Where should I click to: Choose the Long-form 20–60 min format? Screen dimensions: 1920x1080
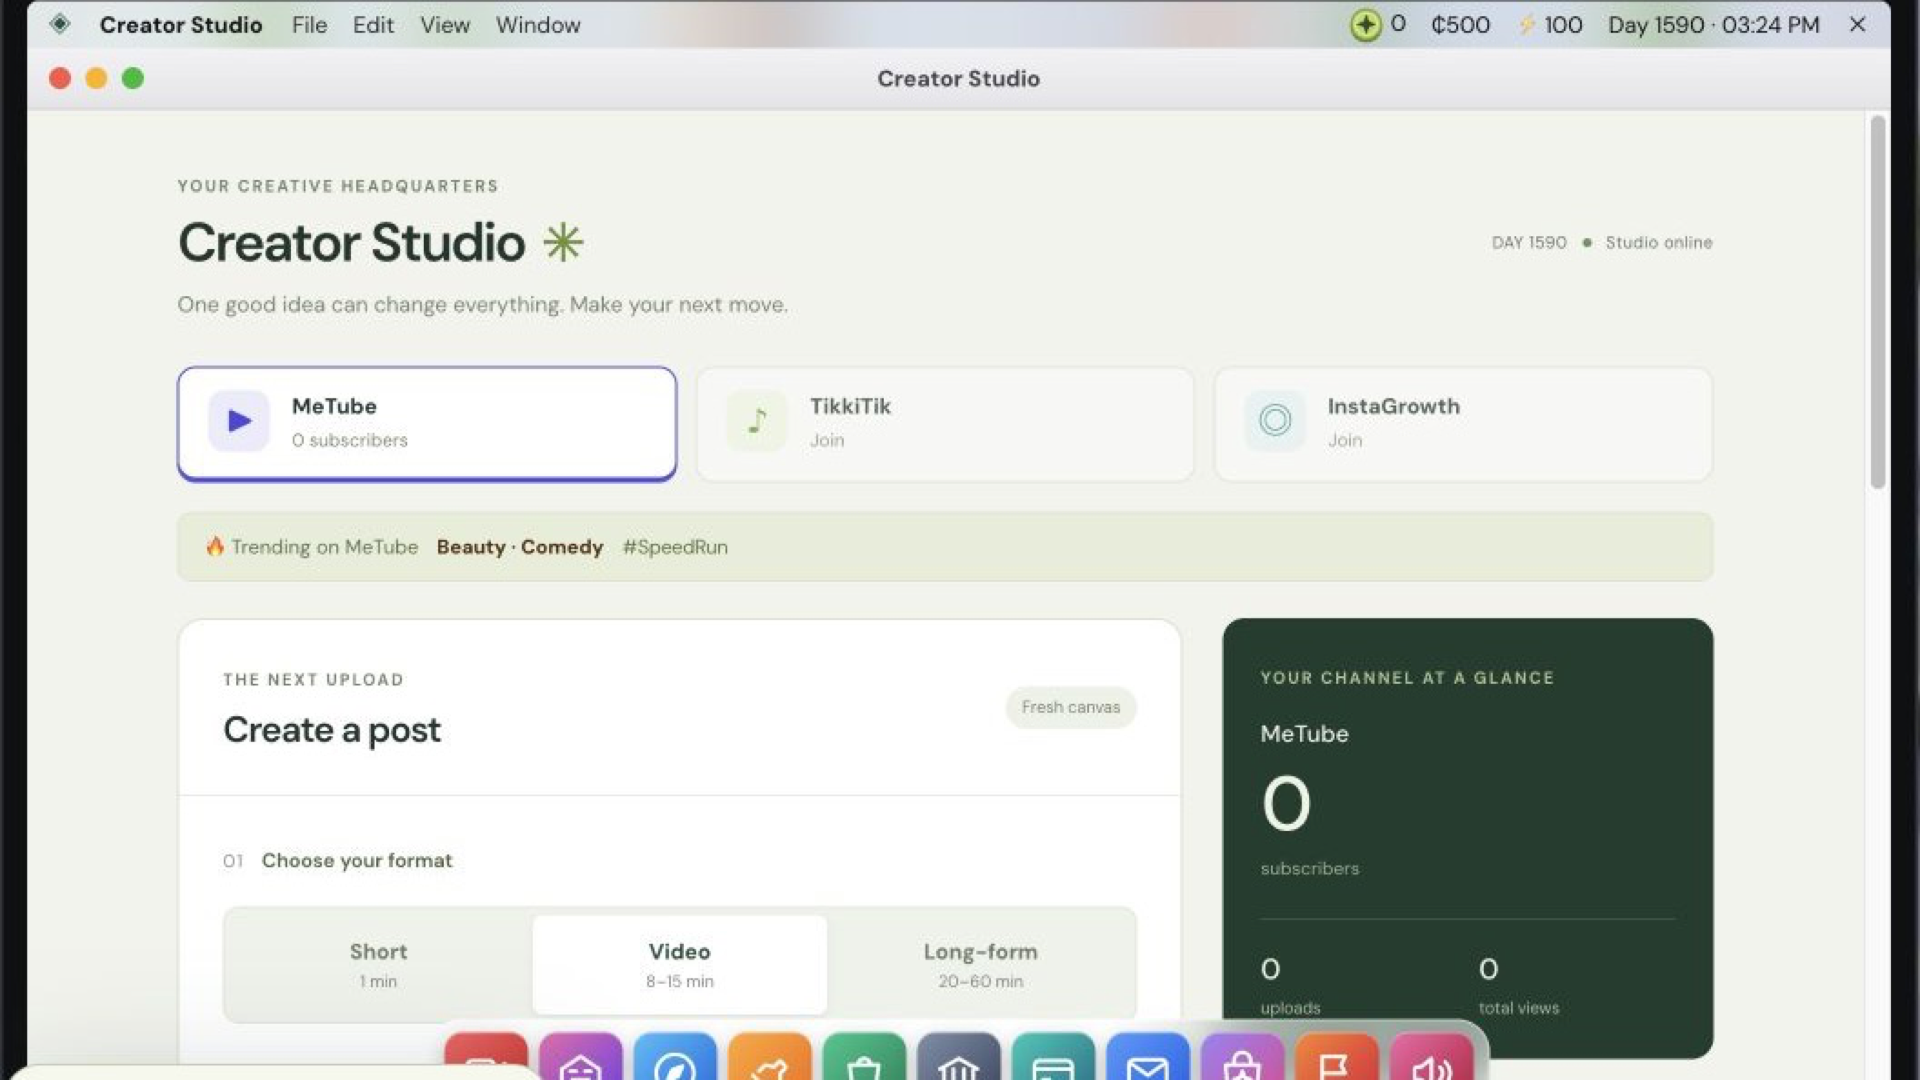(x=981, y=965)
